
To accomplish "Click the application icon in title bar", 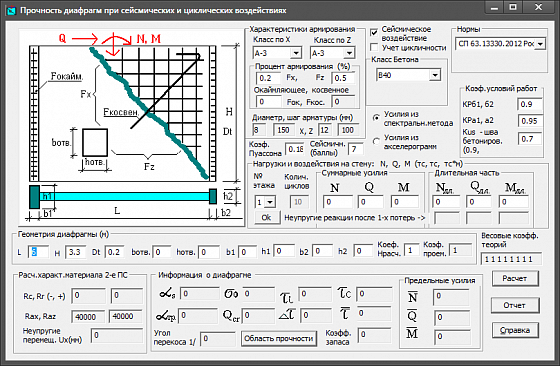I will (x=12, y=10).
